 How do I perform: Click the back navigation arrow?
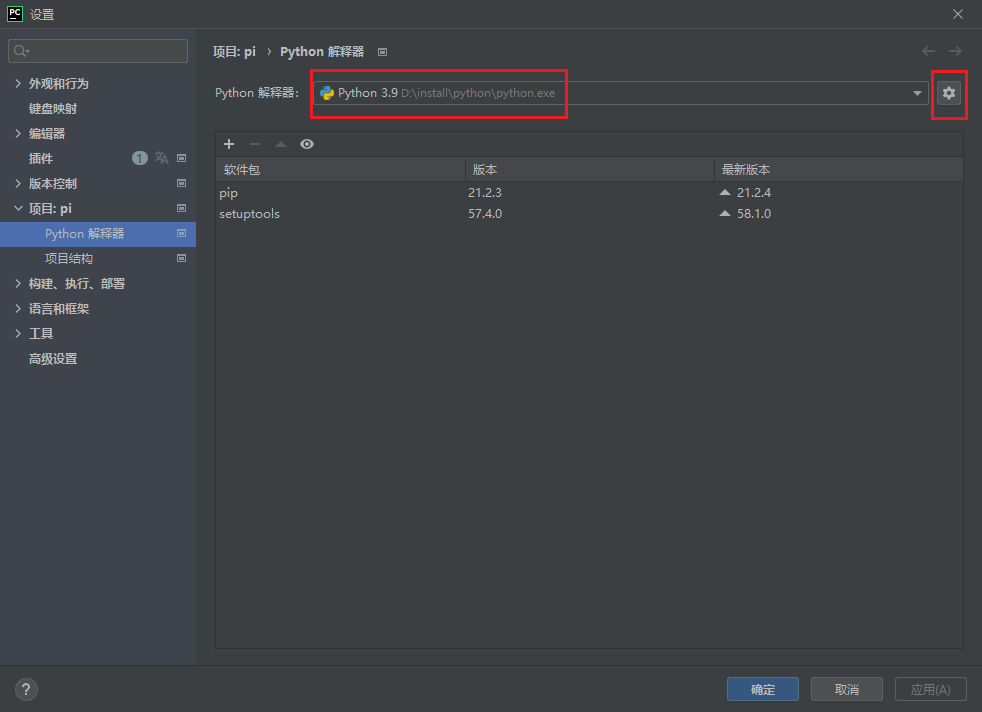[x=929, y=51]
